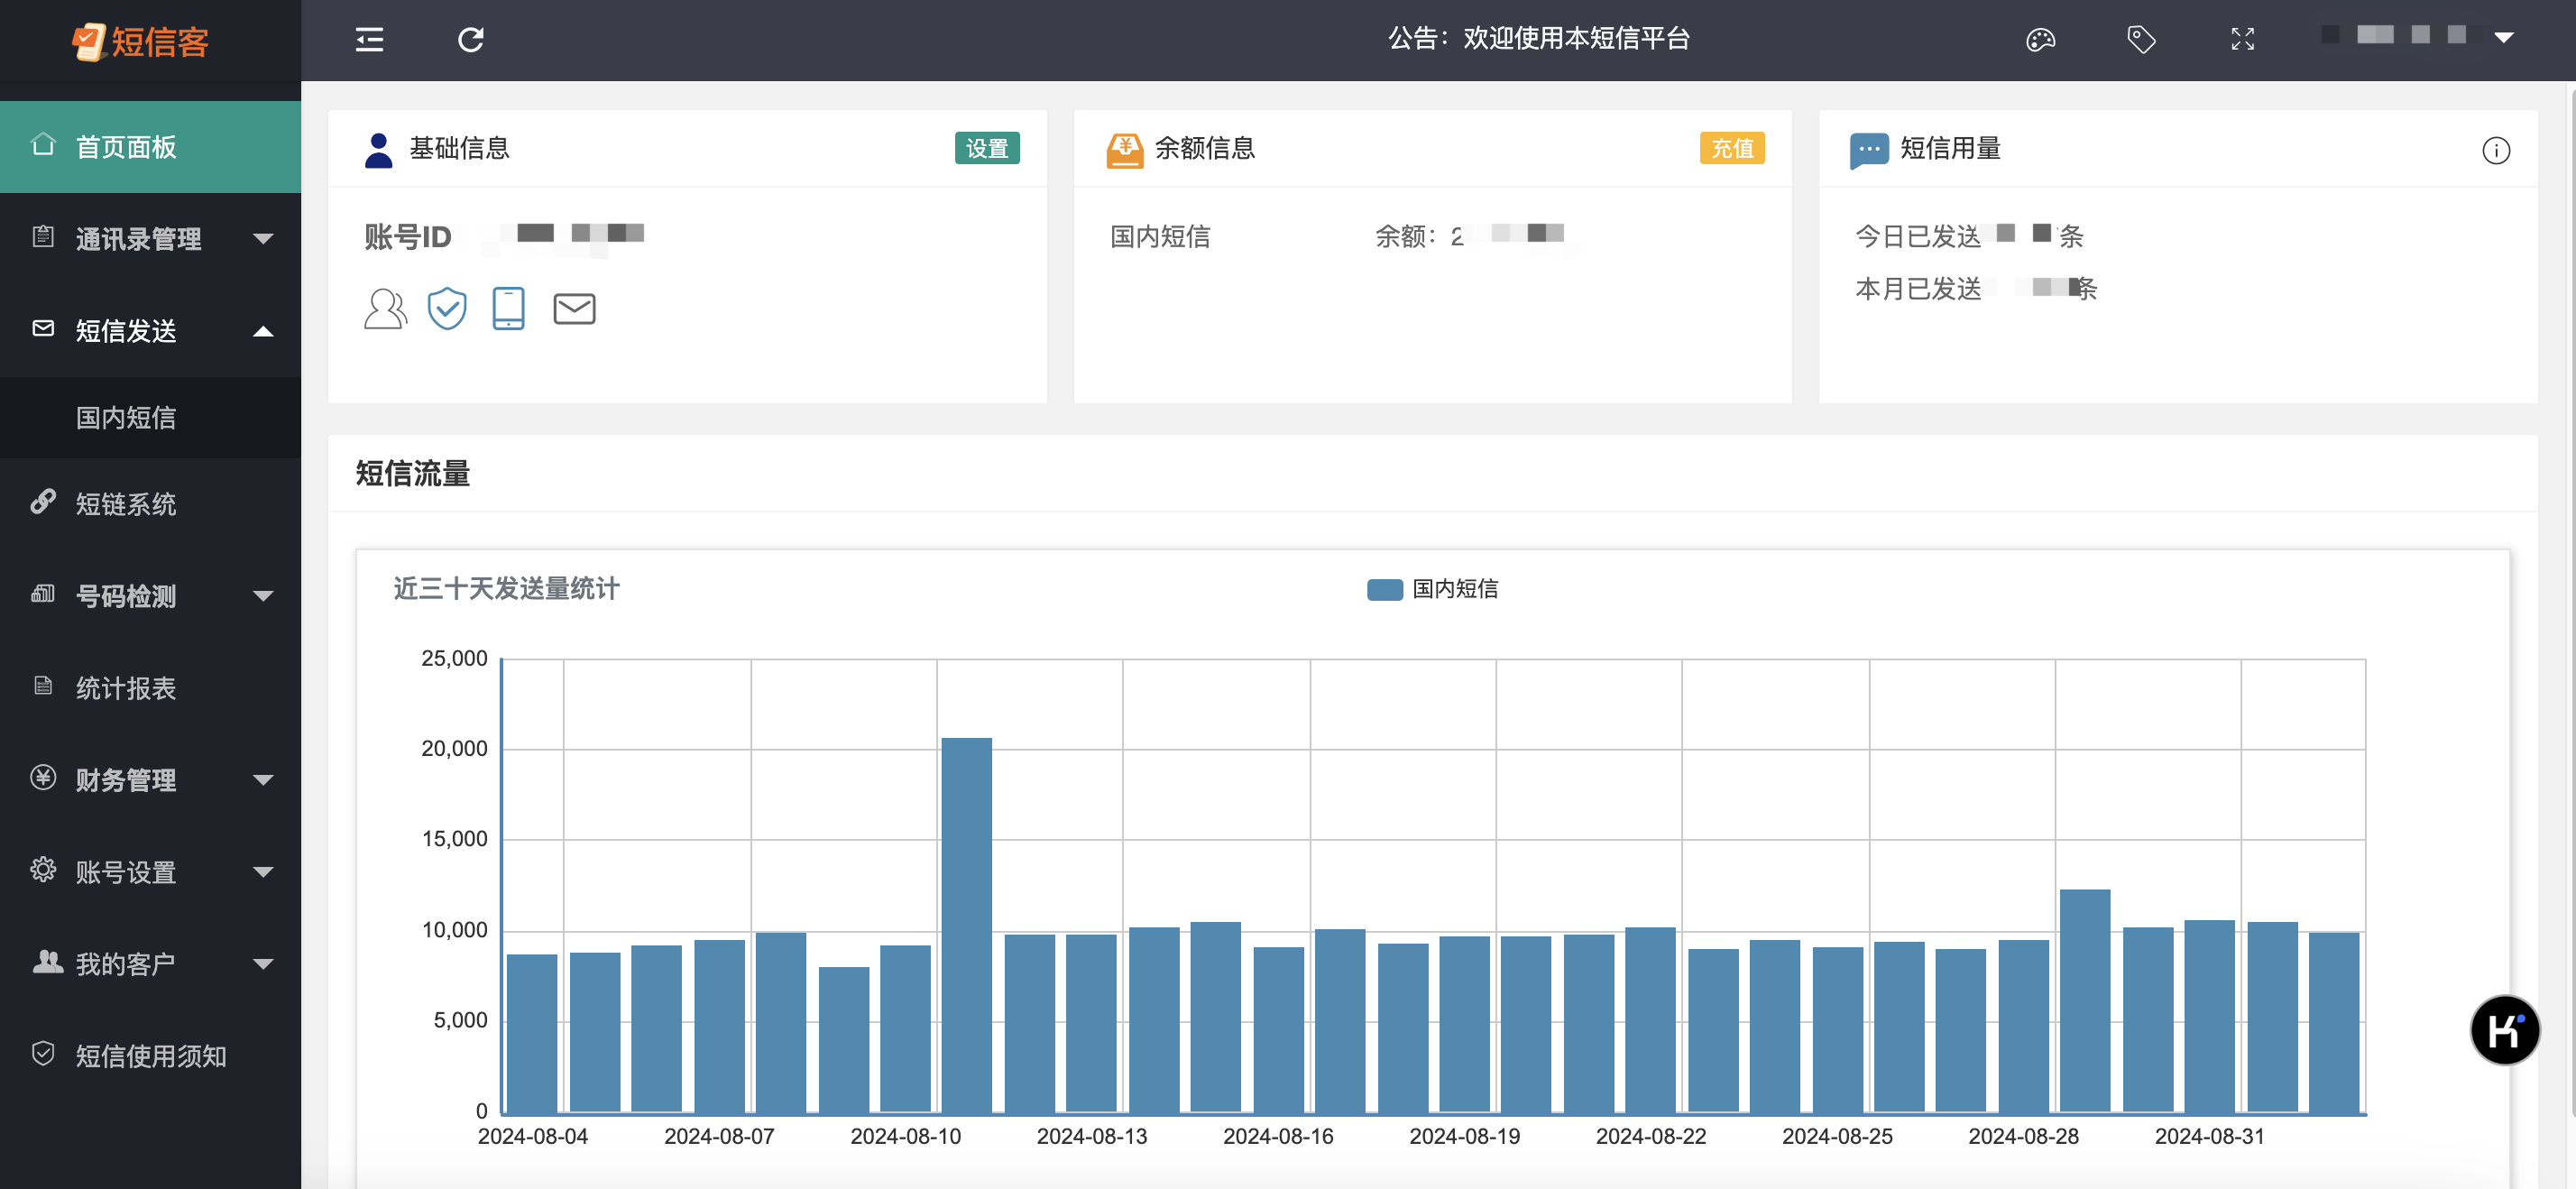Click the 今日已发送 label

pyautogui.click(x=1918, y=237)
